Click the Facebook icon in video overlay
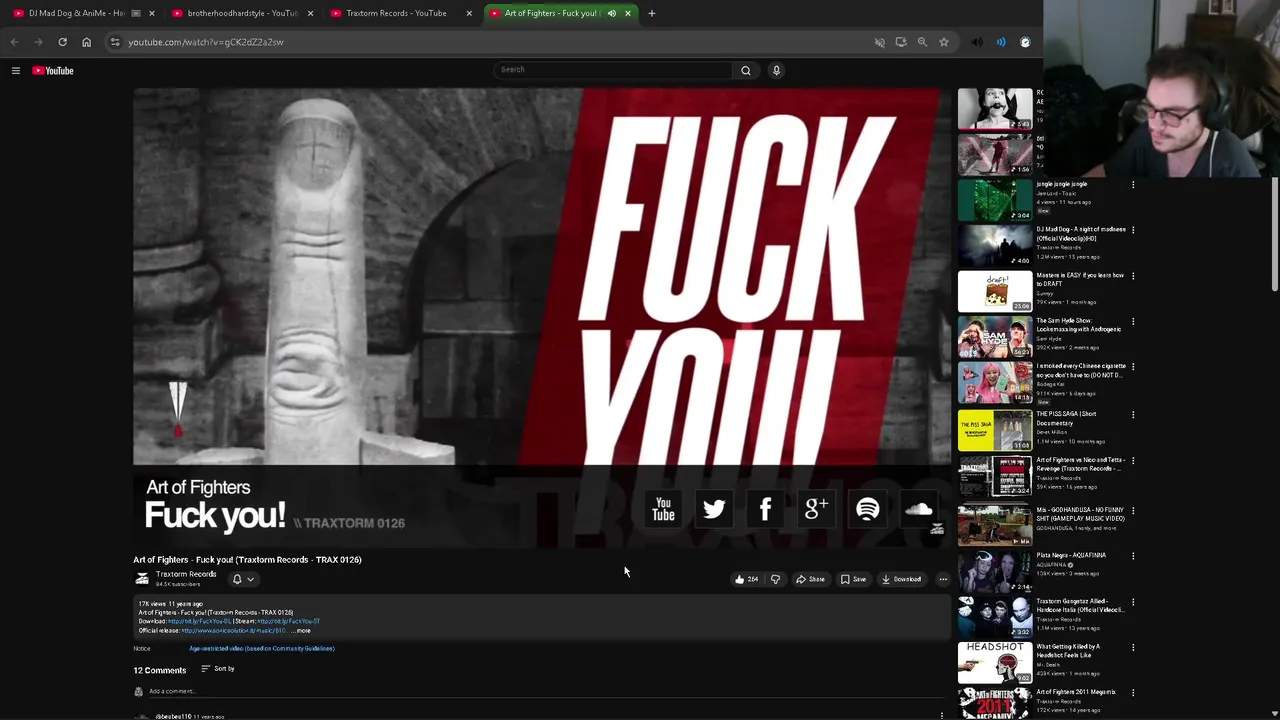 click(x=765, y=510)
